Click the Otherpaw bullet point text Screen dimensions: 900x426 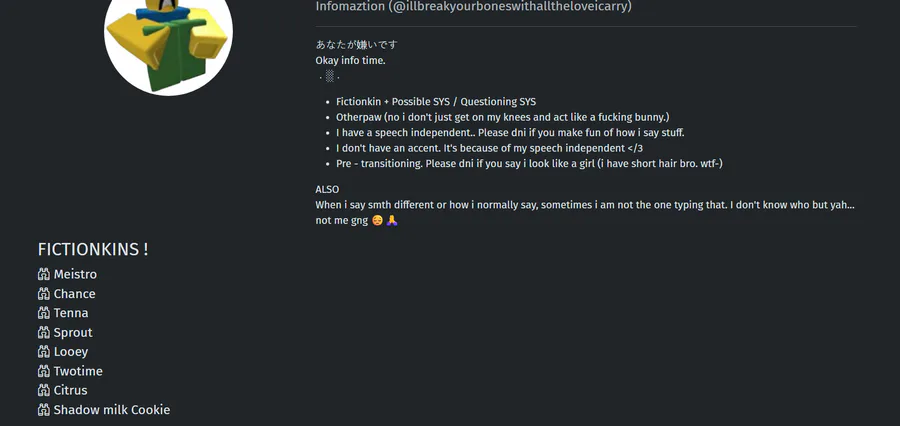[502, 117]
